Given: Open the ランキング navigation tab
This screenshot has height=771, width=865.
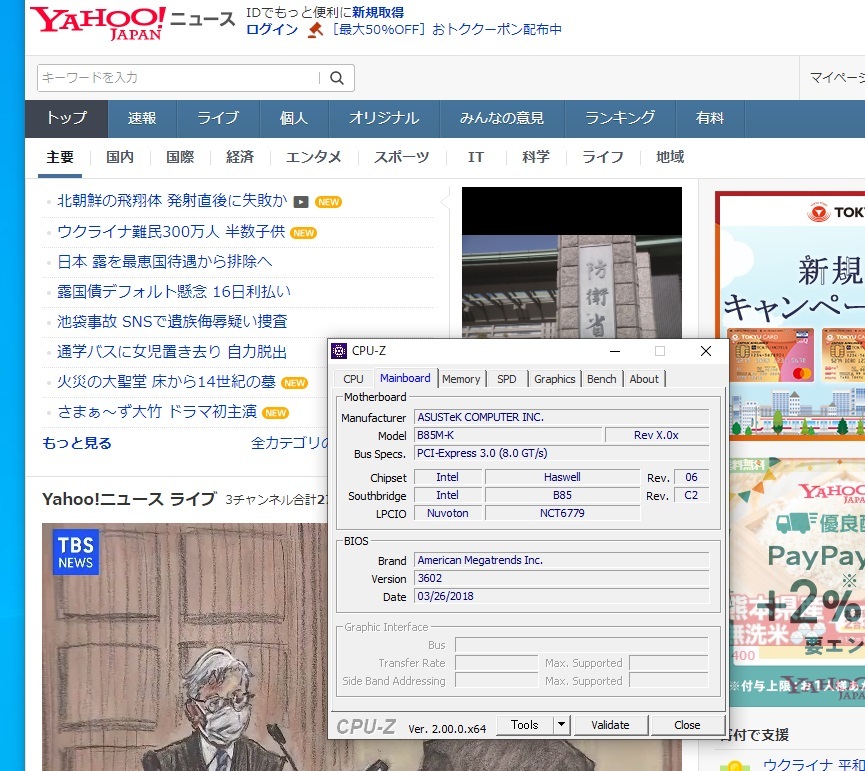Looking at the screenshot, I should [x=620, y=119].
